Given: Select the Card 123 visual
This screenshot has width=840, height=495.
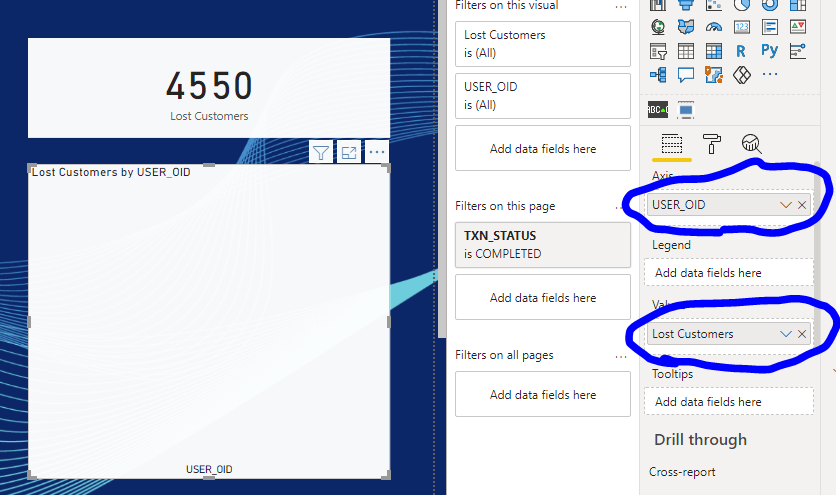Looking at the screenshot, I should click(742, 26).
